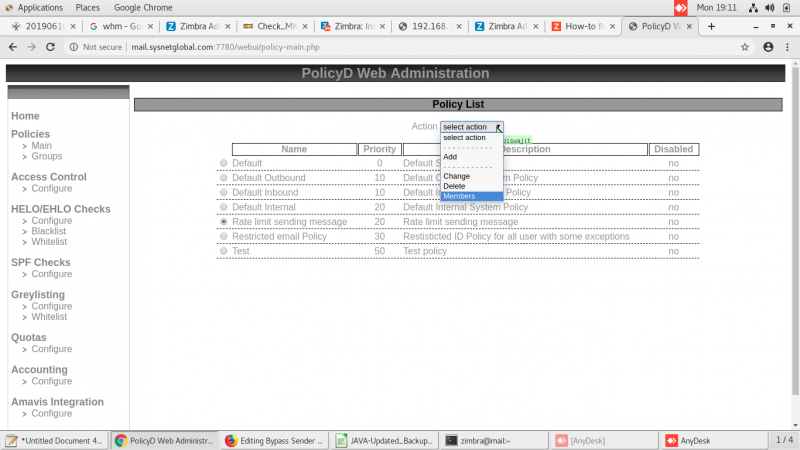Click the browser forward arrow
Screen dimensions: 800x450
[32, 47]
